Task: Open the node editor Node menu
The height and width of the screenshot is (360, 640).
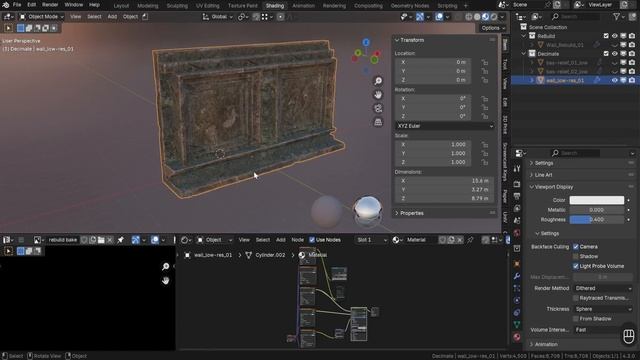Action: pyautogui.click(x=298, y=240)
